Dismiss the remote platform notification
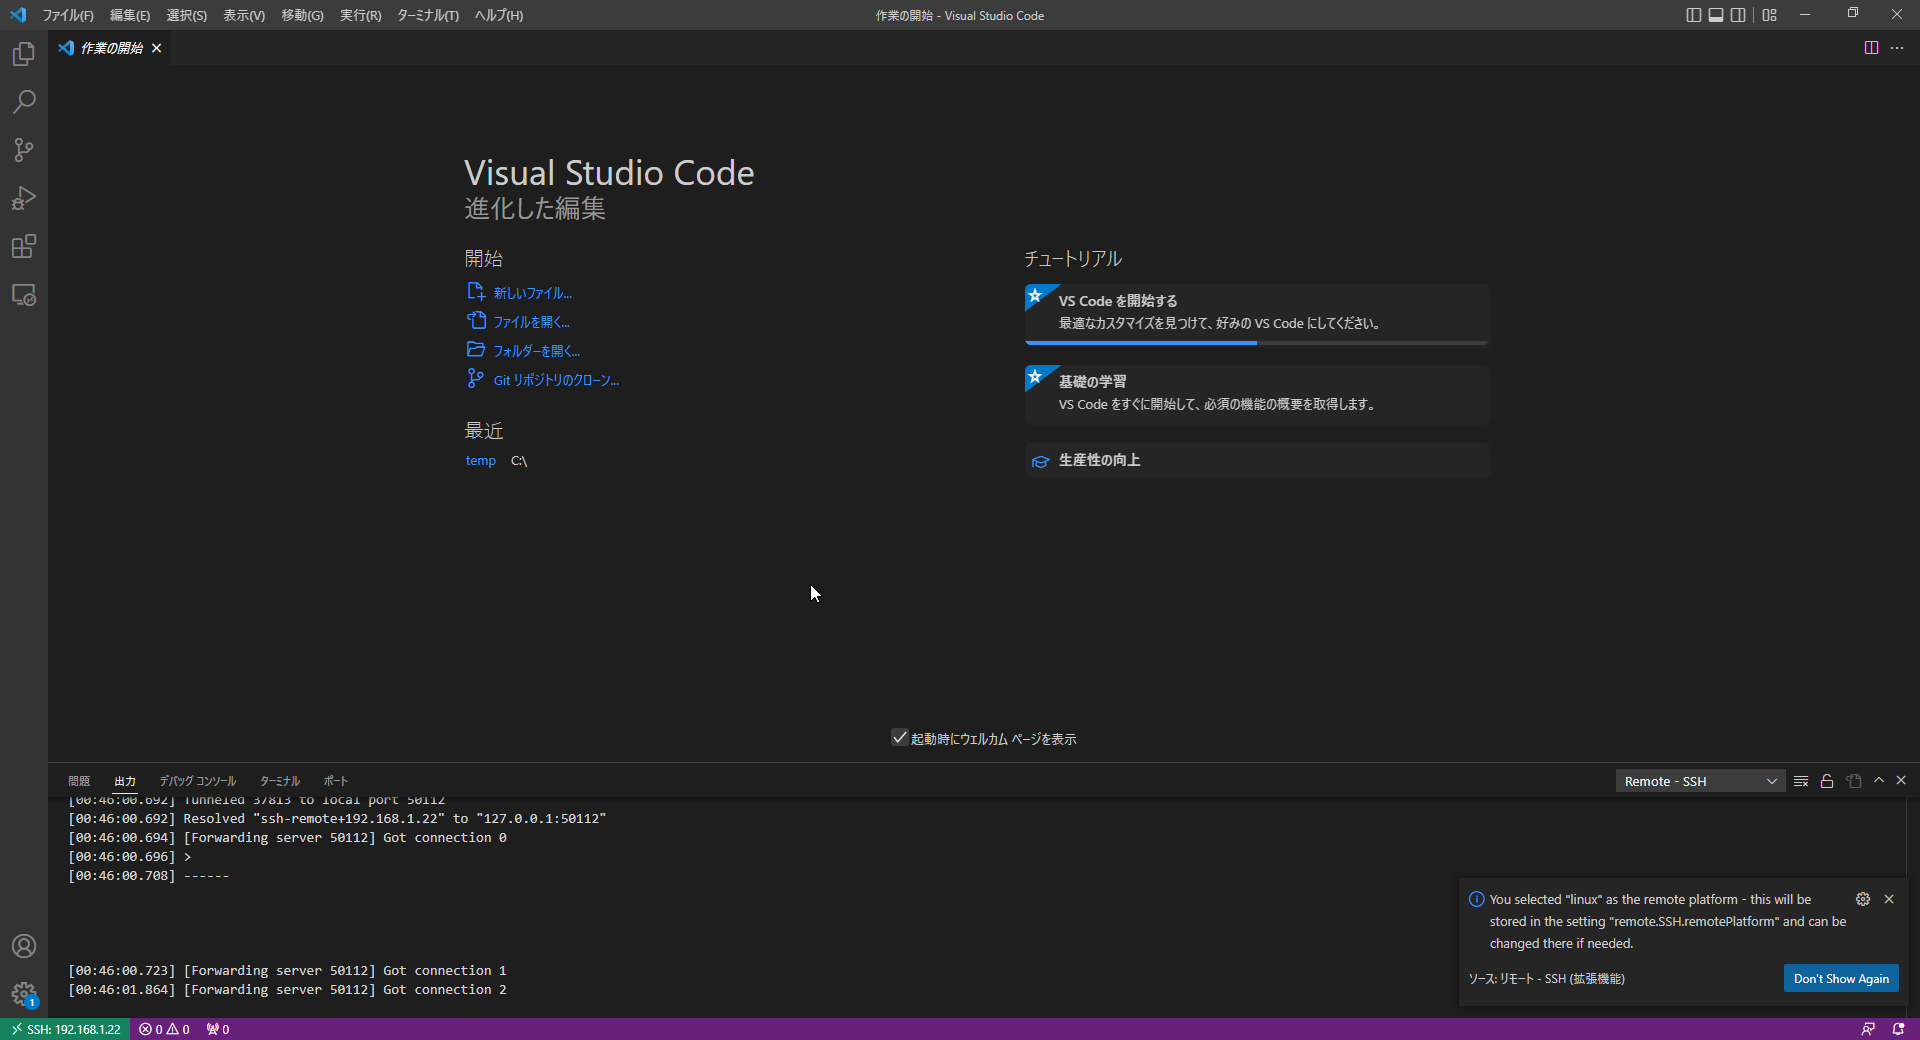 [x=1889, y=899]
